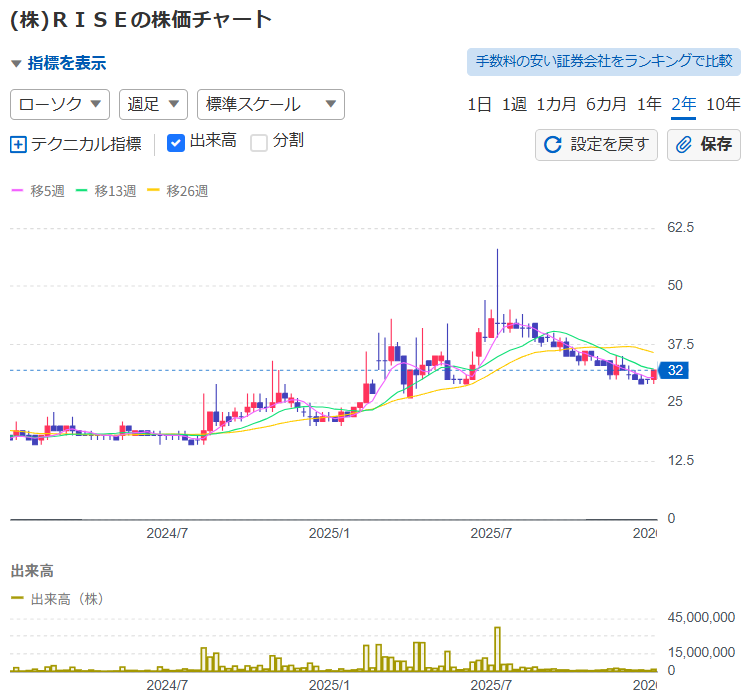Select the 10年 time range
Image resolution: width=742 pixels, height=696 pixels.
point(723,104)
